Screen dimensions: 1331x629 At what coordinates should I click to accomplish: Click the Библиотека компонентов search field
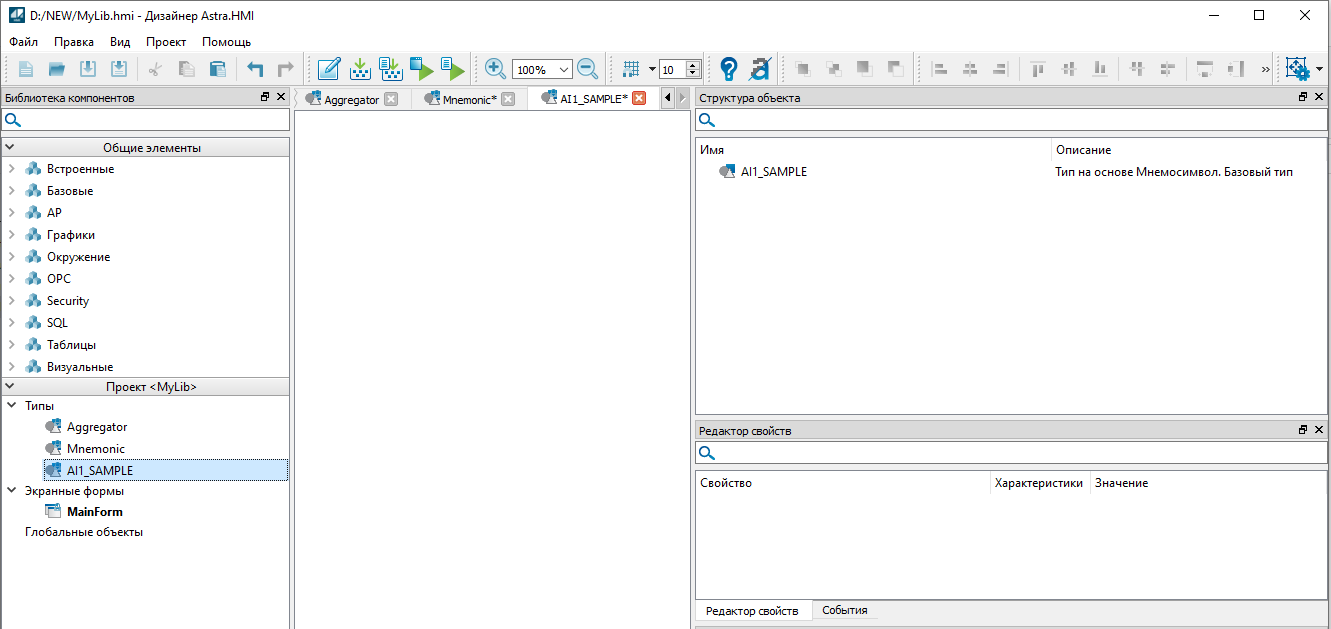[x=150, y=121]
